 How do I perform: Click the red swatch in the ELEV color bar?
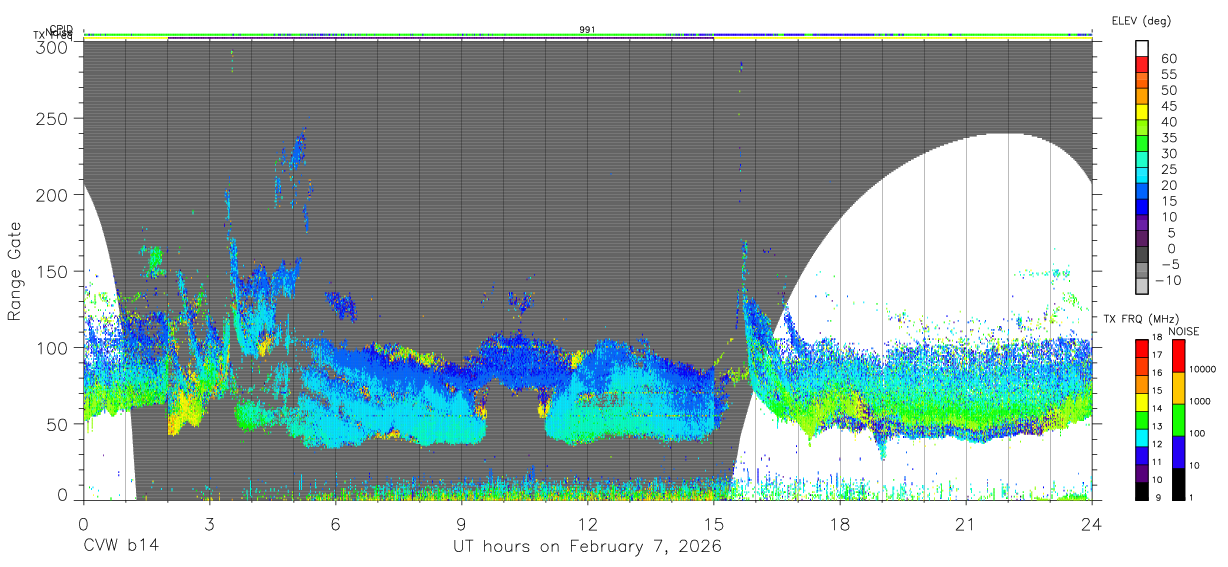tap(1142, 64)
